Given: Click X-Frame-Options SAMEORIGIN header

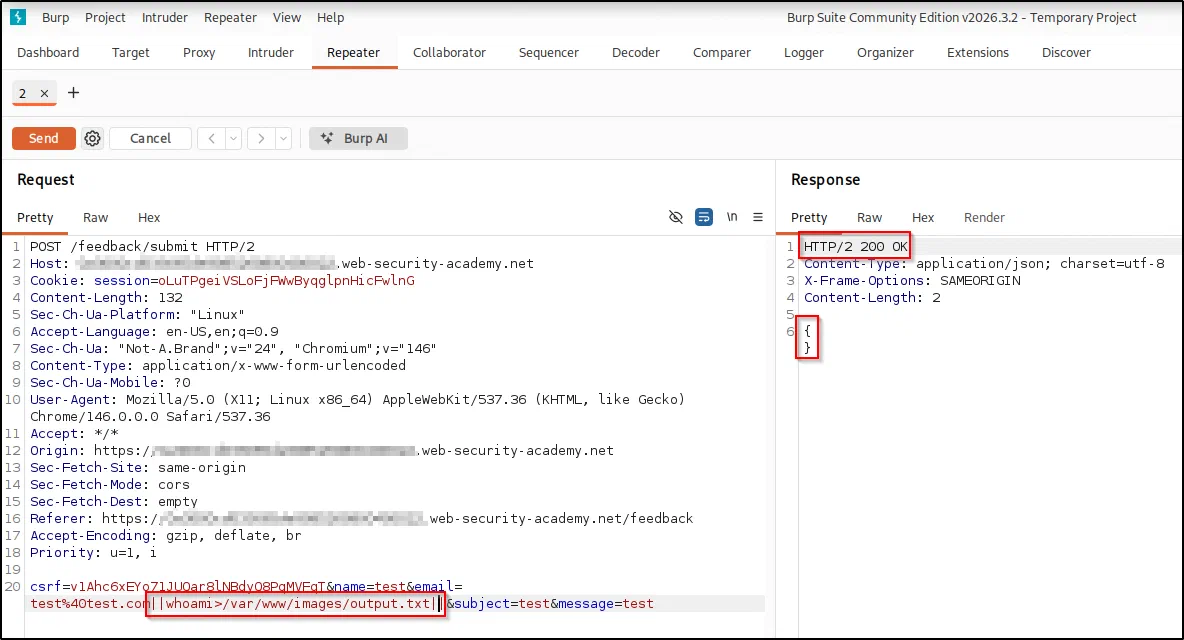Looking at the screenshot, I should tap(912, 281).
